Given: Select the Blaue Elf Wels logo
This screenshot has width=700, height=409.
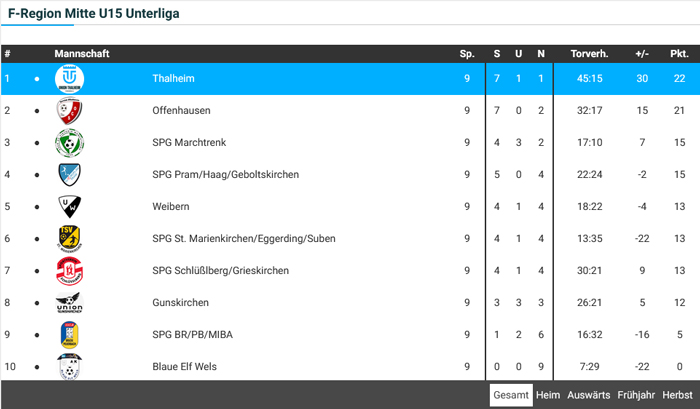Looking at the screenshot, I should pos(69,367).
